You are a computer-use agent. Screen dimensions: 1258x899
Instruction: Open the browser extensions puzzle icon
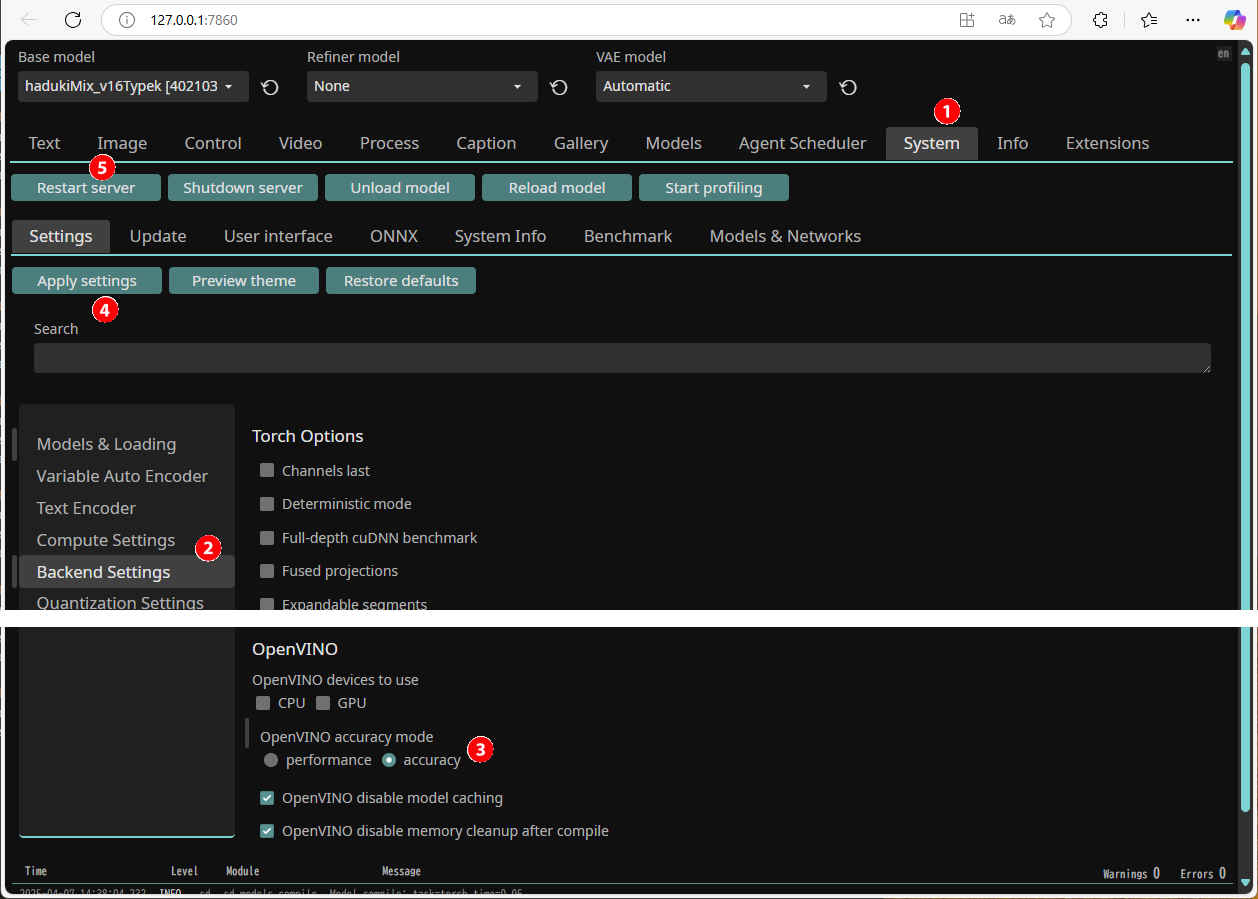(x=1100, y=20)
